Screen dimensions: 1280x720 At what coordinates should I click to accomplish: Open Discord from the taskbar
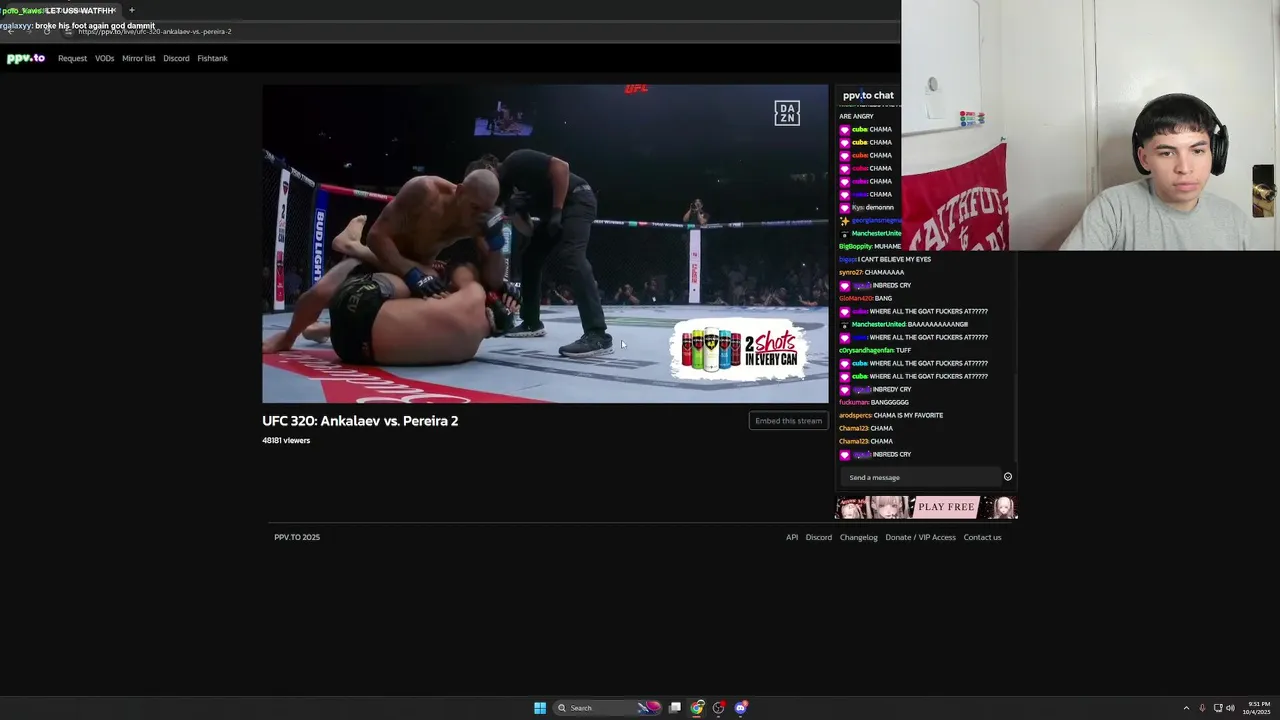point(741,708)
